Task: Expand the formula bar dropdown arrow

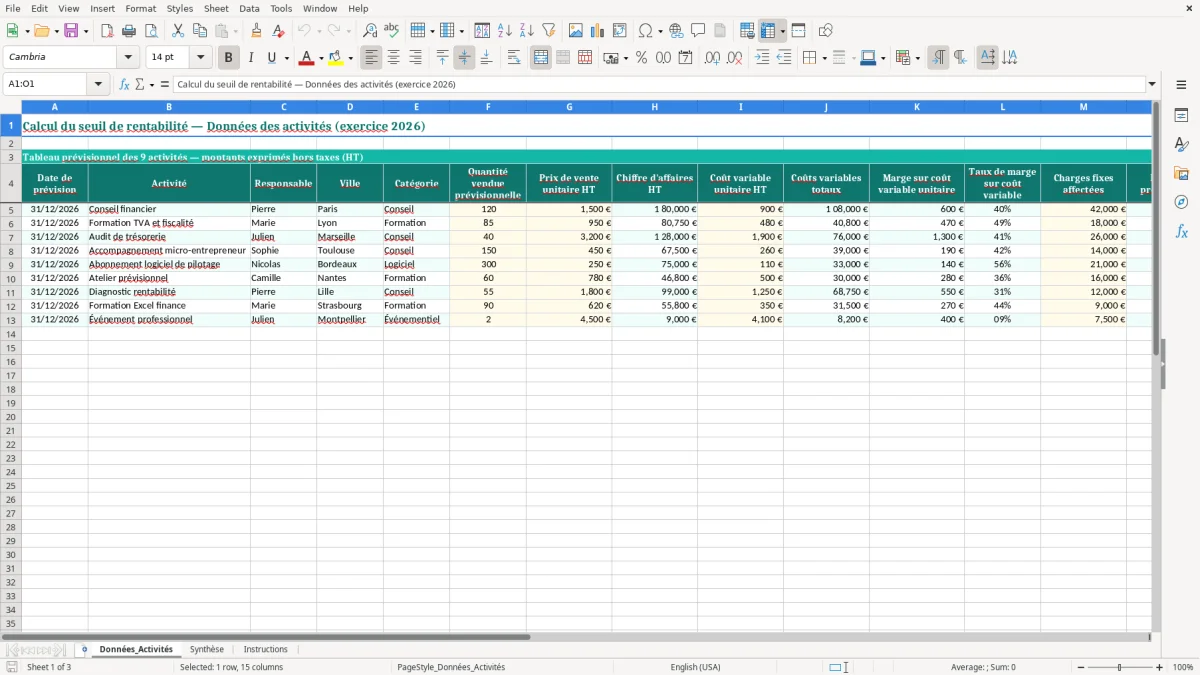Action: [1153, 85]
